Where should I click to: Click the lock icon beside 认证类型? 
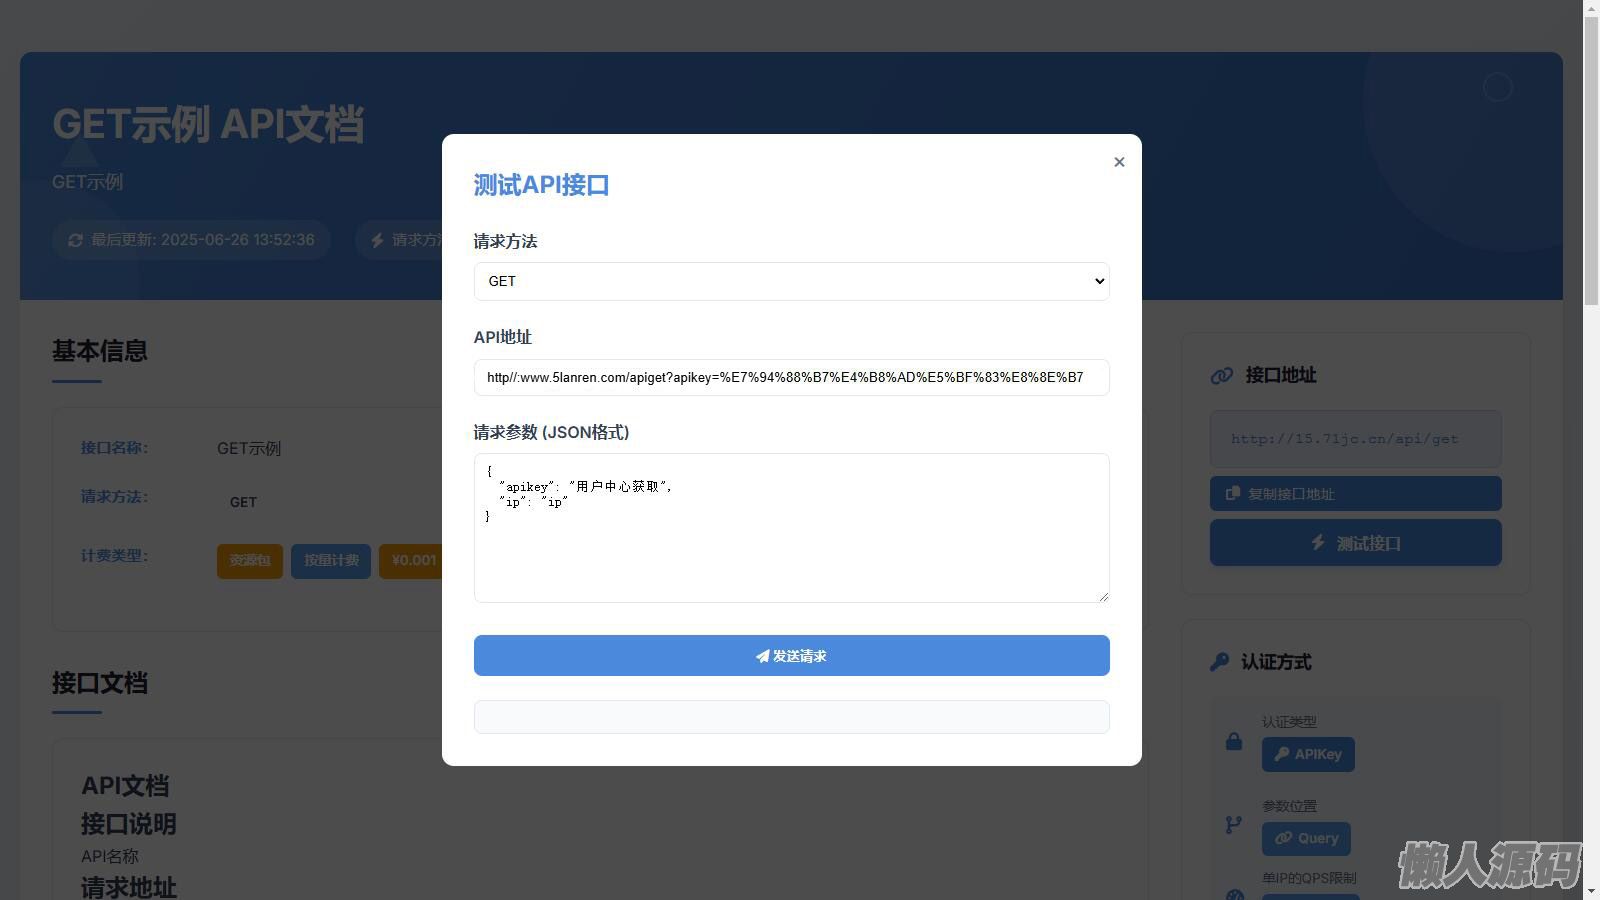(x=1234, y=741)
